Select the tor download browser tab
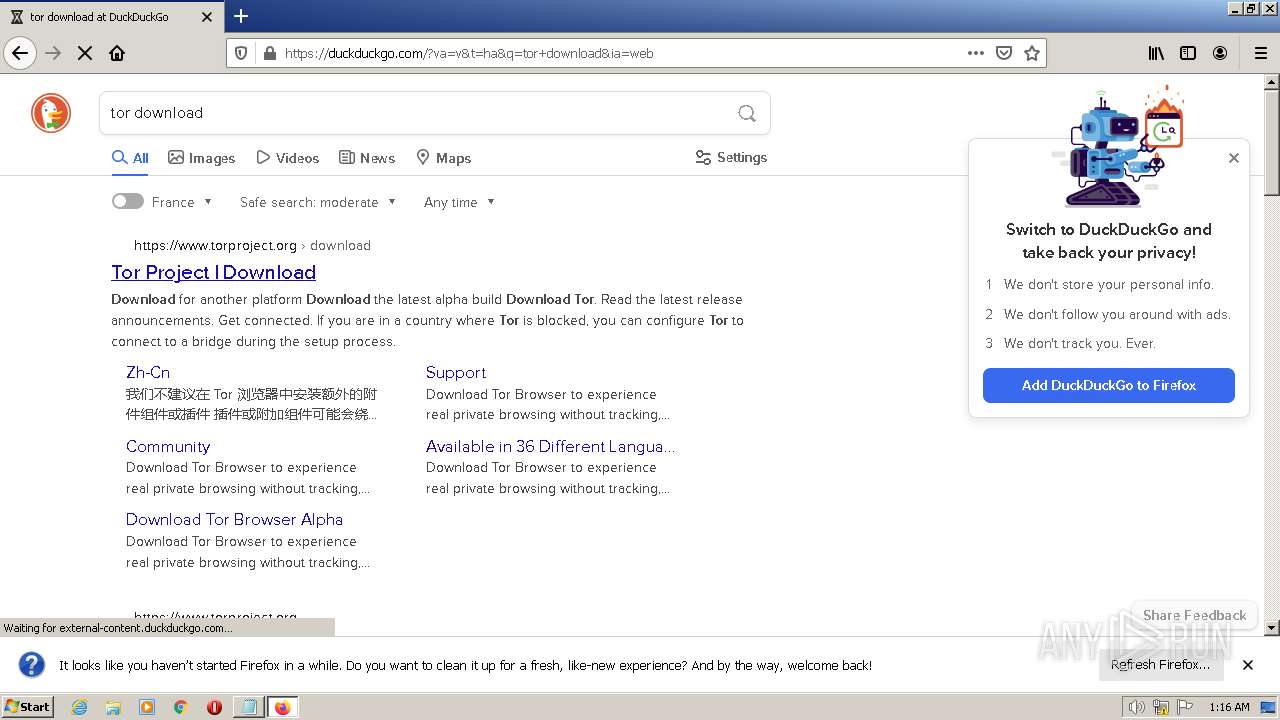This screenshot has width=1280, height=720. pos(110,17)
